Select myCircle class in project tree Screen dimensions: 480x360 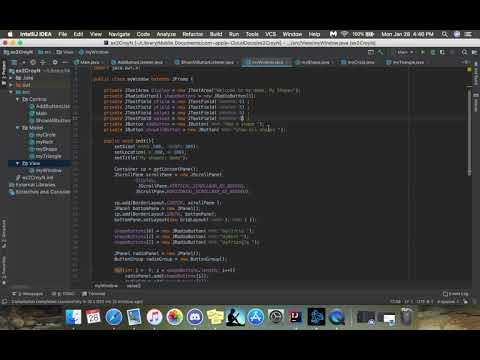pos(42,135)
